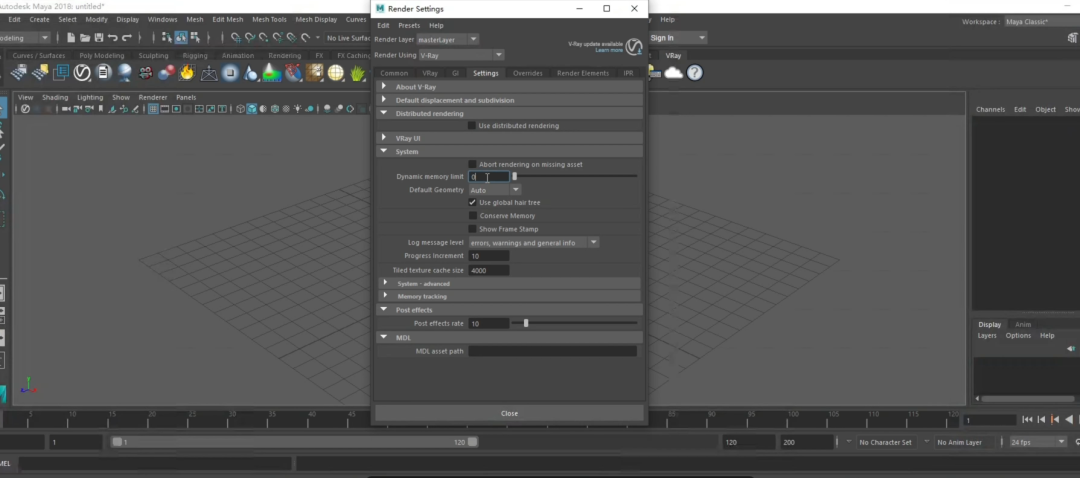Click the V-Ray help question mark icon

click(694, 72)
